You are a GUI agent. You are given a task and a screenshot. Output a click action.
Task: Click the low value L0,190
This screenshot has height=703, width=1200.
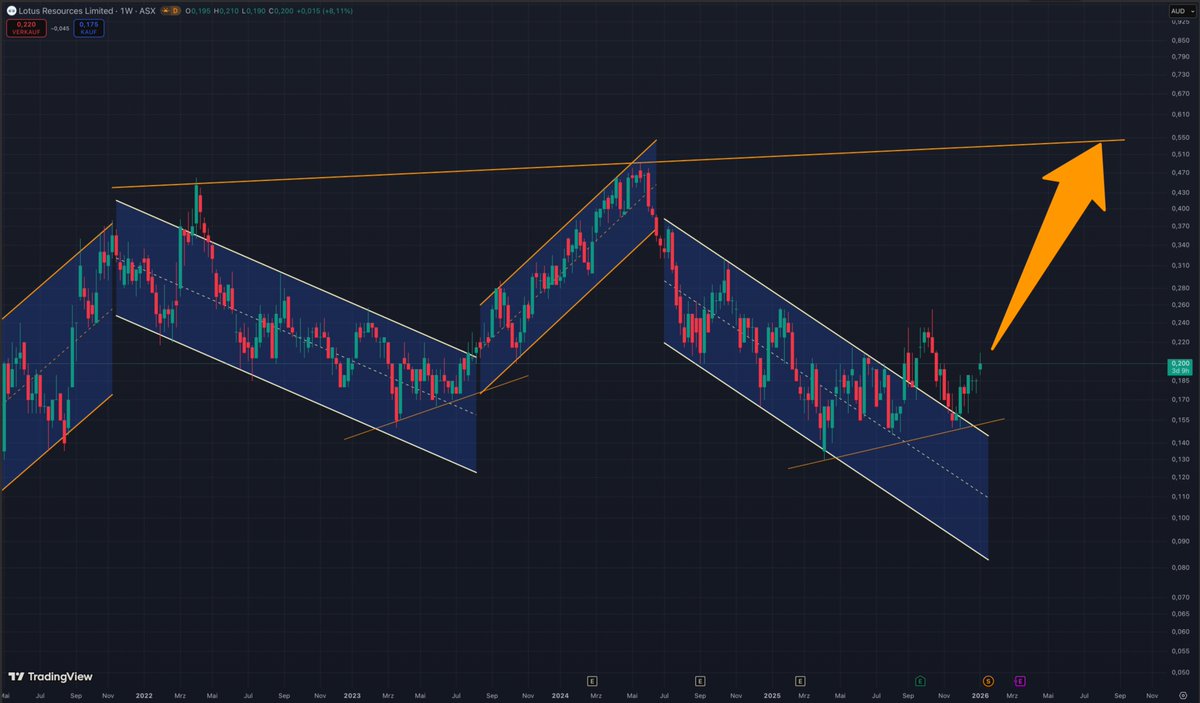click(x=254, y=11)
